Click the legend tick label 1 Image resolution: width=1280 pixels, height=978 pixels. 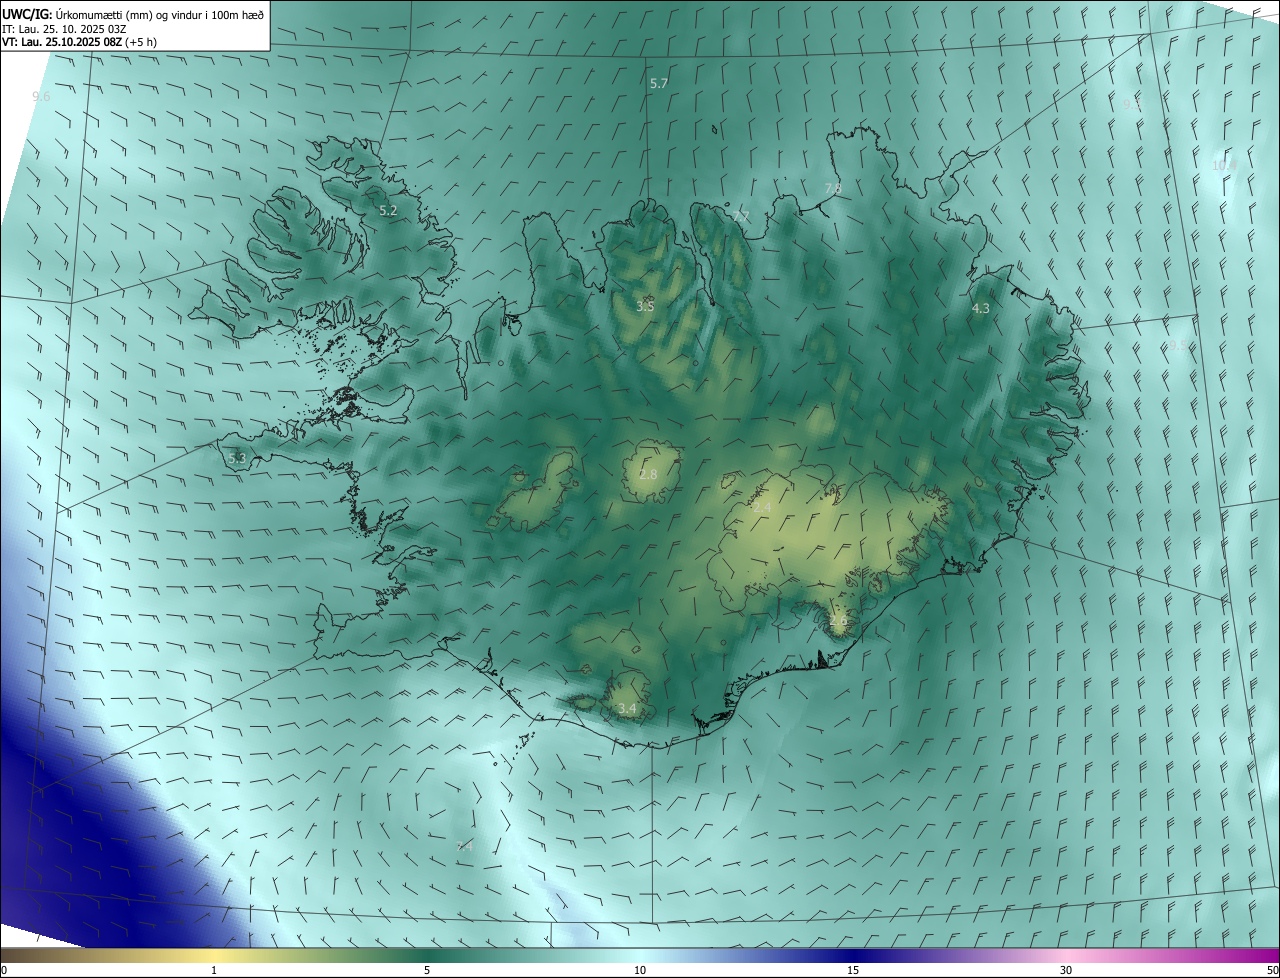(x=214, y=971)
